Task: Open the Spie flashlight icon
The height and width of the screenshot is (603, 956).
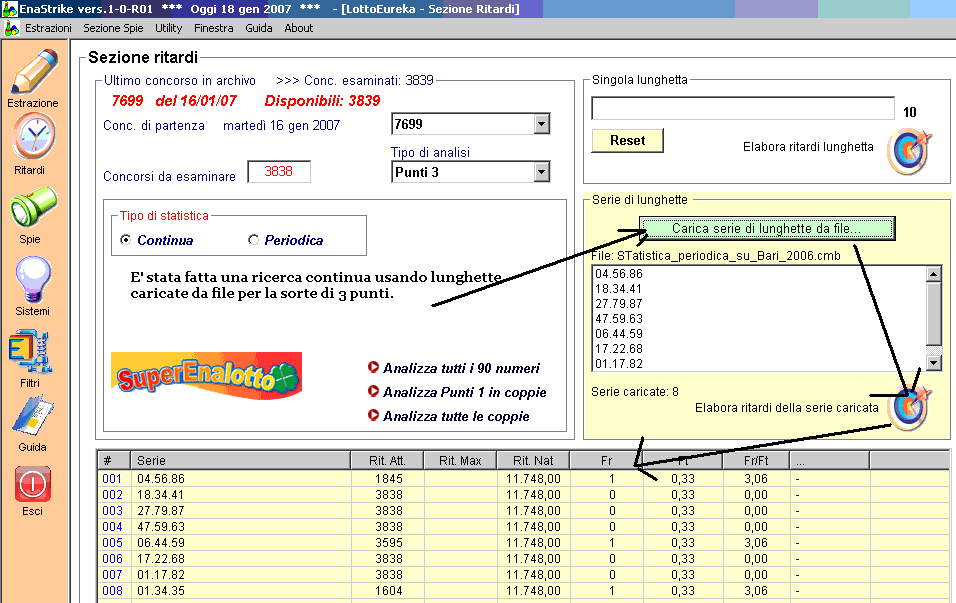Action: pos(32,209)
